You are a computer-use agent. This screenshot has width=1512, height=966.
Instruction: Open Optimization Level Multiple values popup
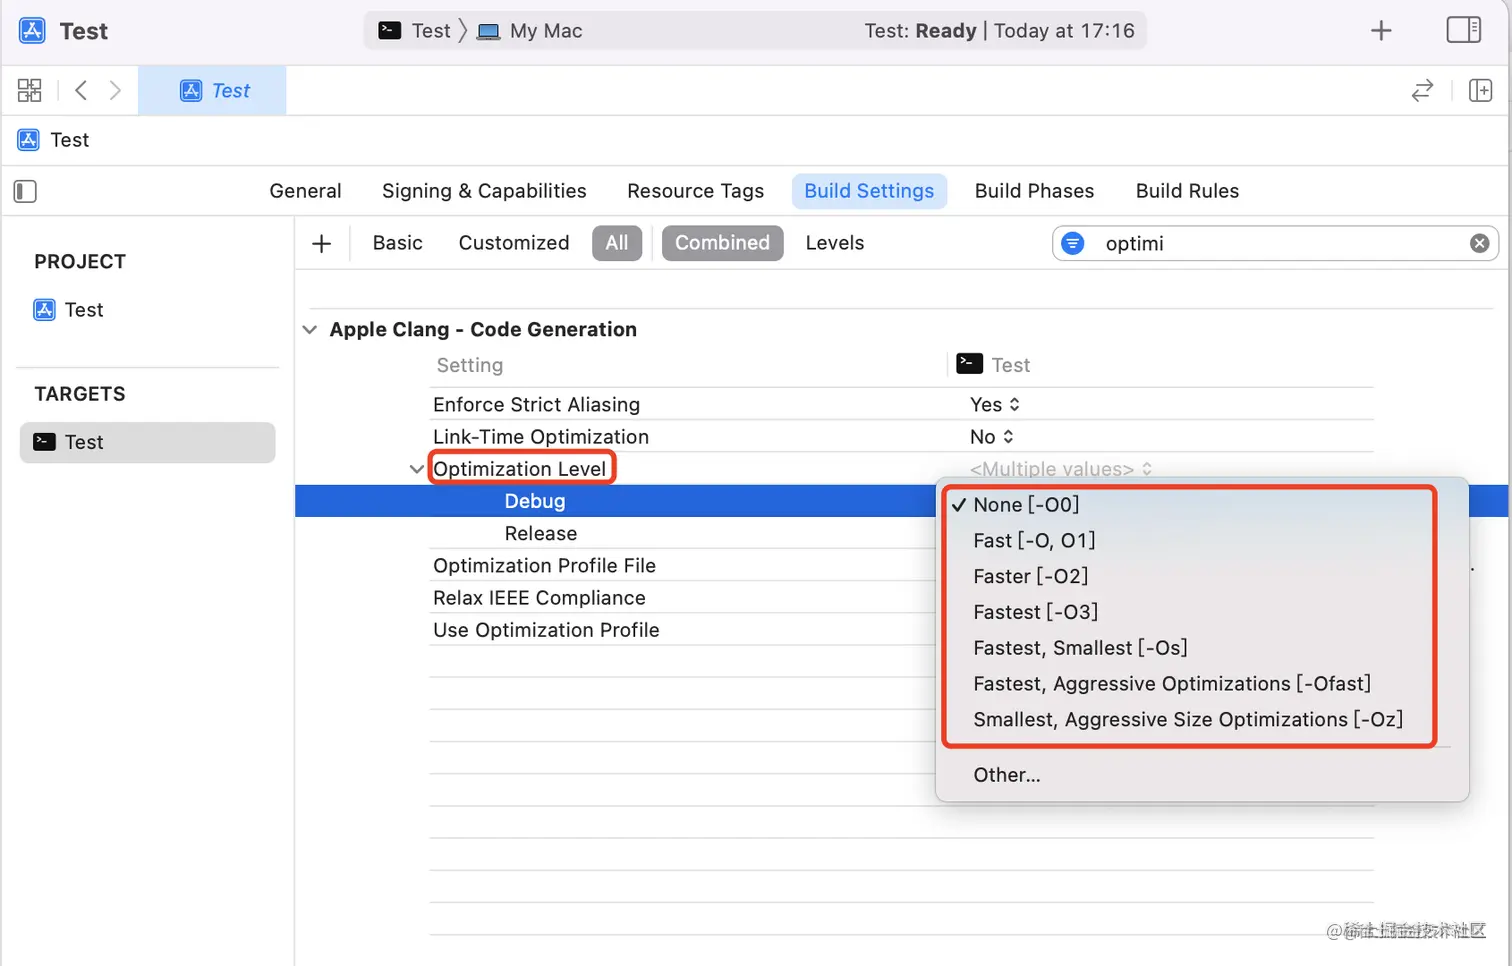(1061, 469)
